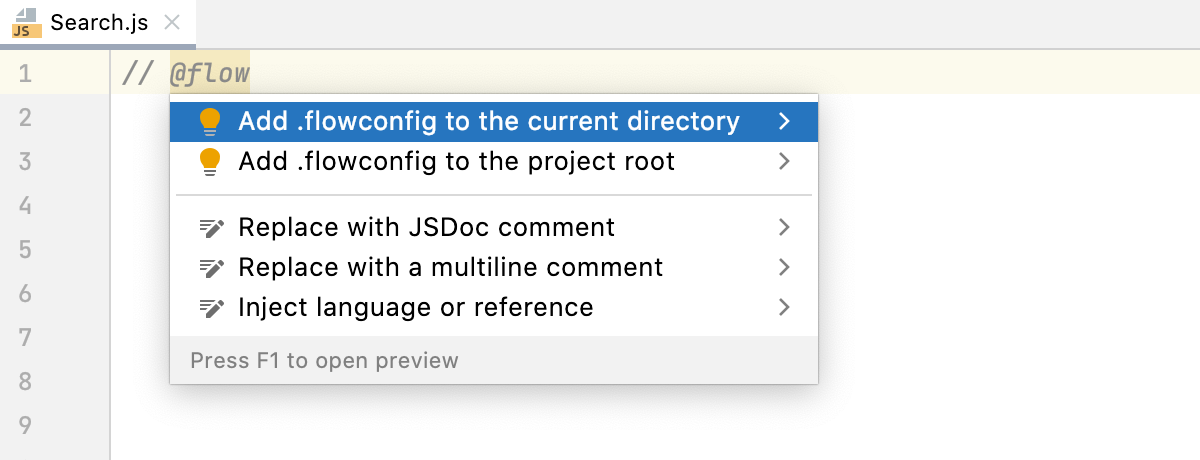
Task: Click the pencil icon beside JSDoc comment option
Action: pyautogui.click(x=211, y=228)
